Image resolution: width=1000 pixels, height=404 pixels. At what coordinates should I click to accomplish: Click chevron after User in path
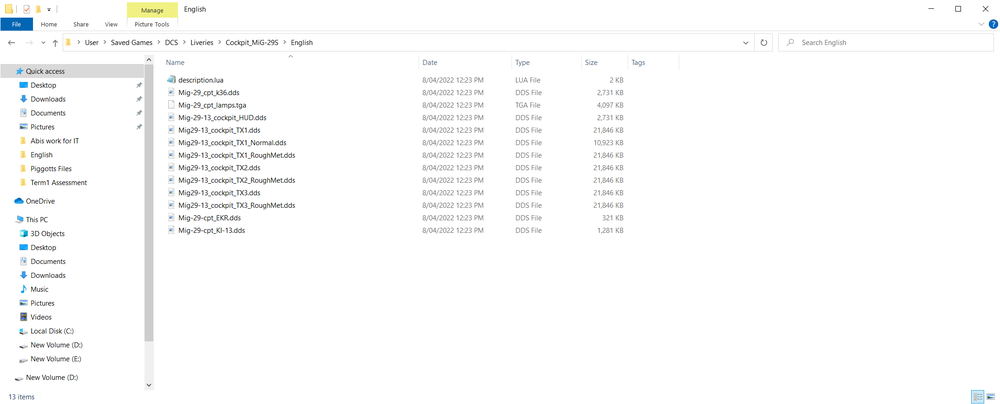point(106,43)
